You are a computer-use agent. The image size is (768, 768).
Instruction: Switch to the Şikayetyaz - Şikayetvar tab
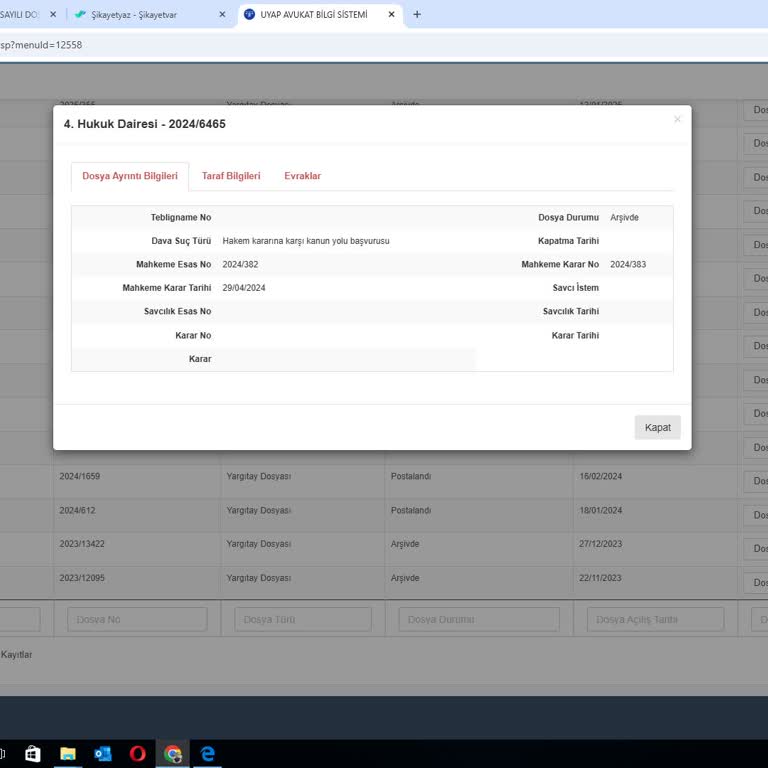[150, 15]
